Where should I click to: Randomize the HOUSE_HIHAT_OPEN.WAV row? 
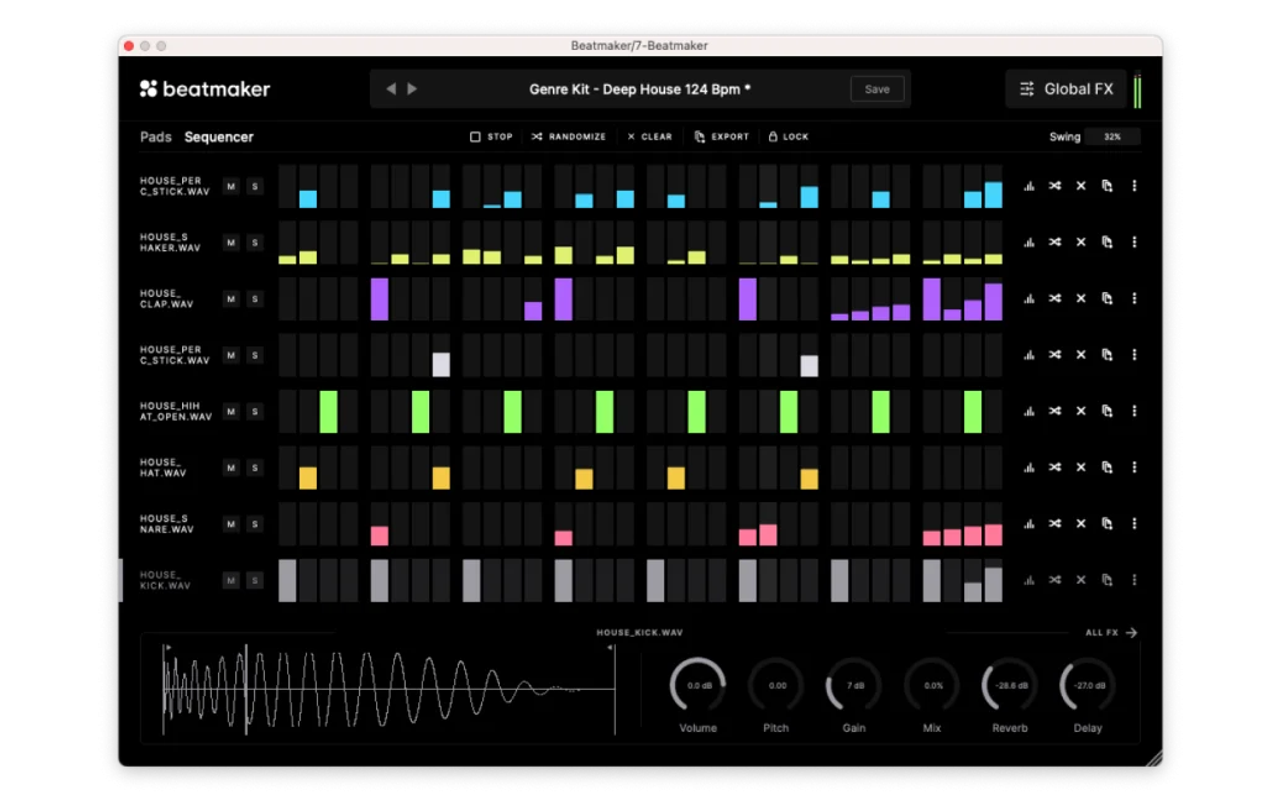click(x=1055, y=411)
